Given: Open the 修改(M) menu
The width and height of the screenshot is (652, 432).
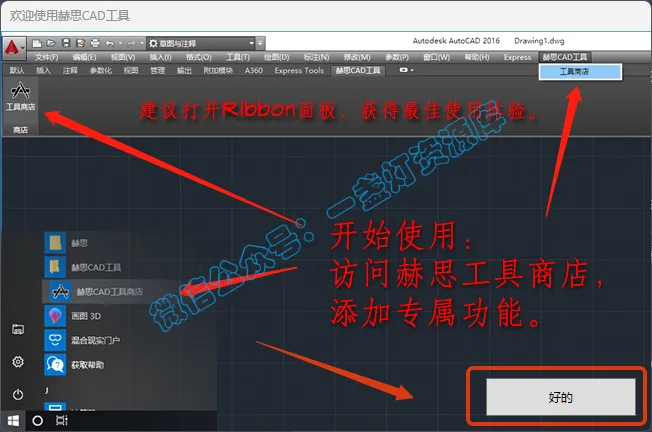Looking at the screenshot, I should [x=357, y=57].
